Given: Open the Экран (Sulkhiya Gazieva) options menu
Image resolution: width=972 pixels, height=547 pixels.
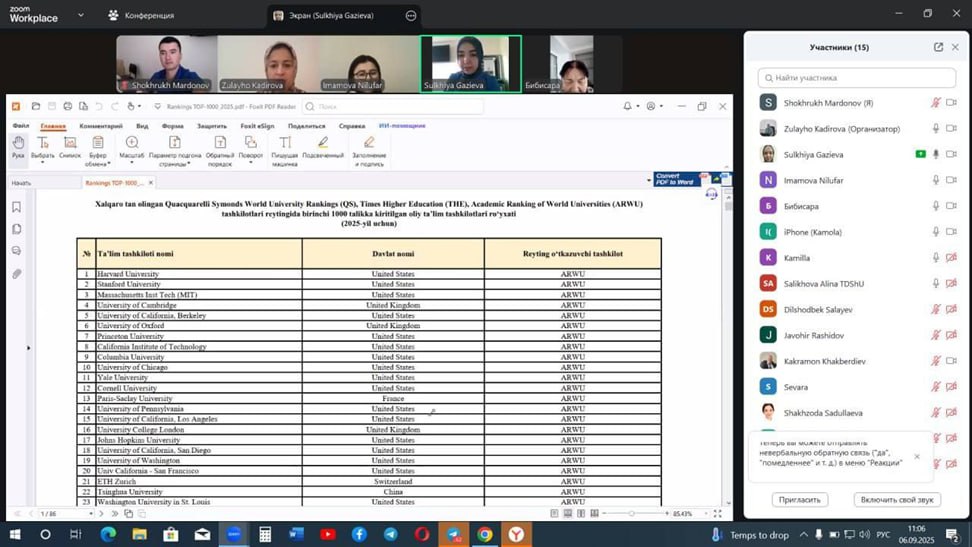Looking at the screenshot, I should (x=411, y=16).
